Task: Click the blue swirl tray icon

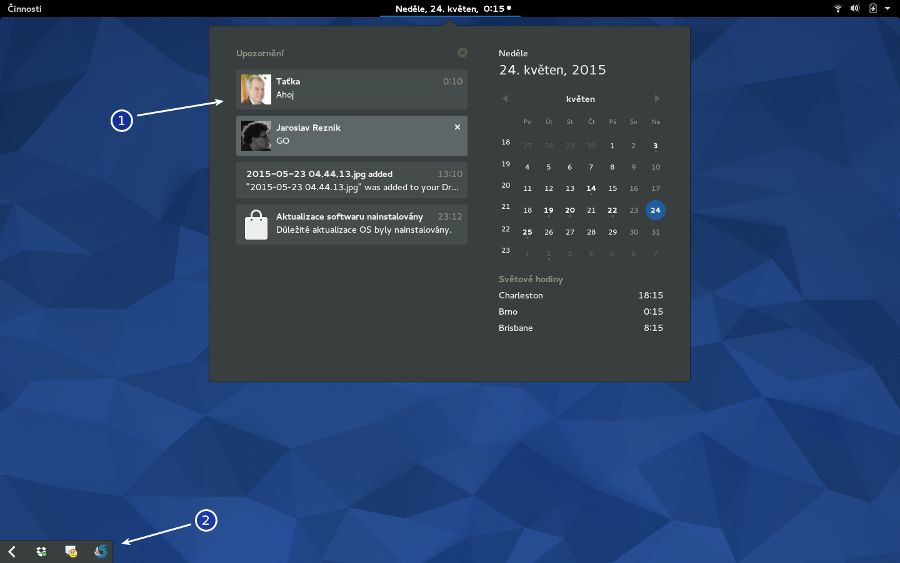Action: click(x=101, y=551)
